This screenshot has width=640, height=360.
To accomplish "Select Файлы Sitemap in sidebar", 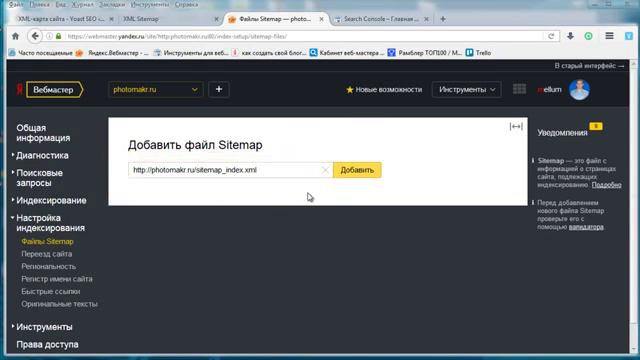I will pyautogui.click(x=47, y=242).
